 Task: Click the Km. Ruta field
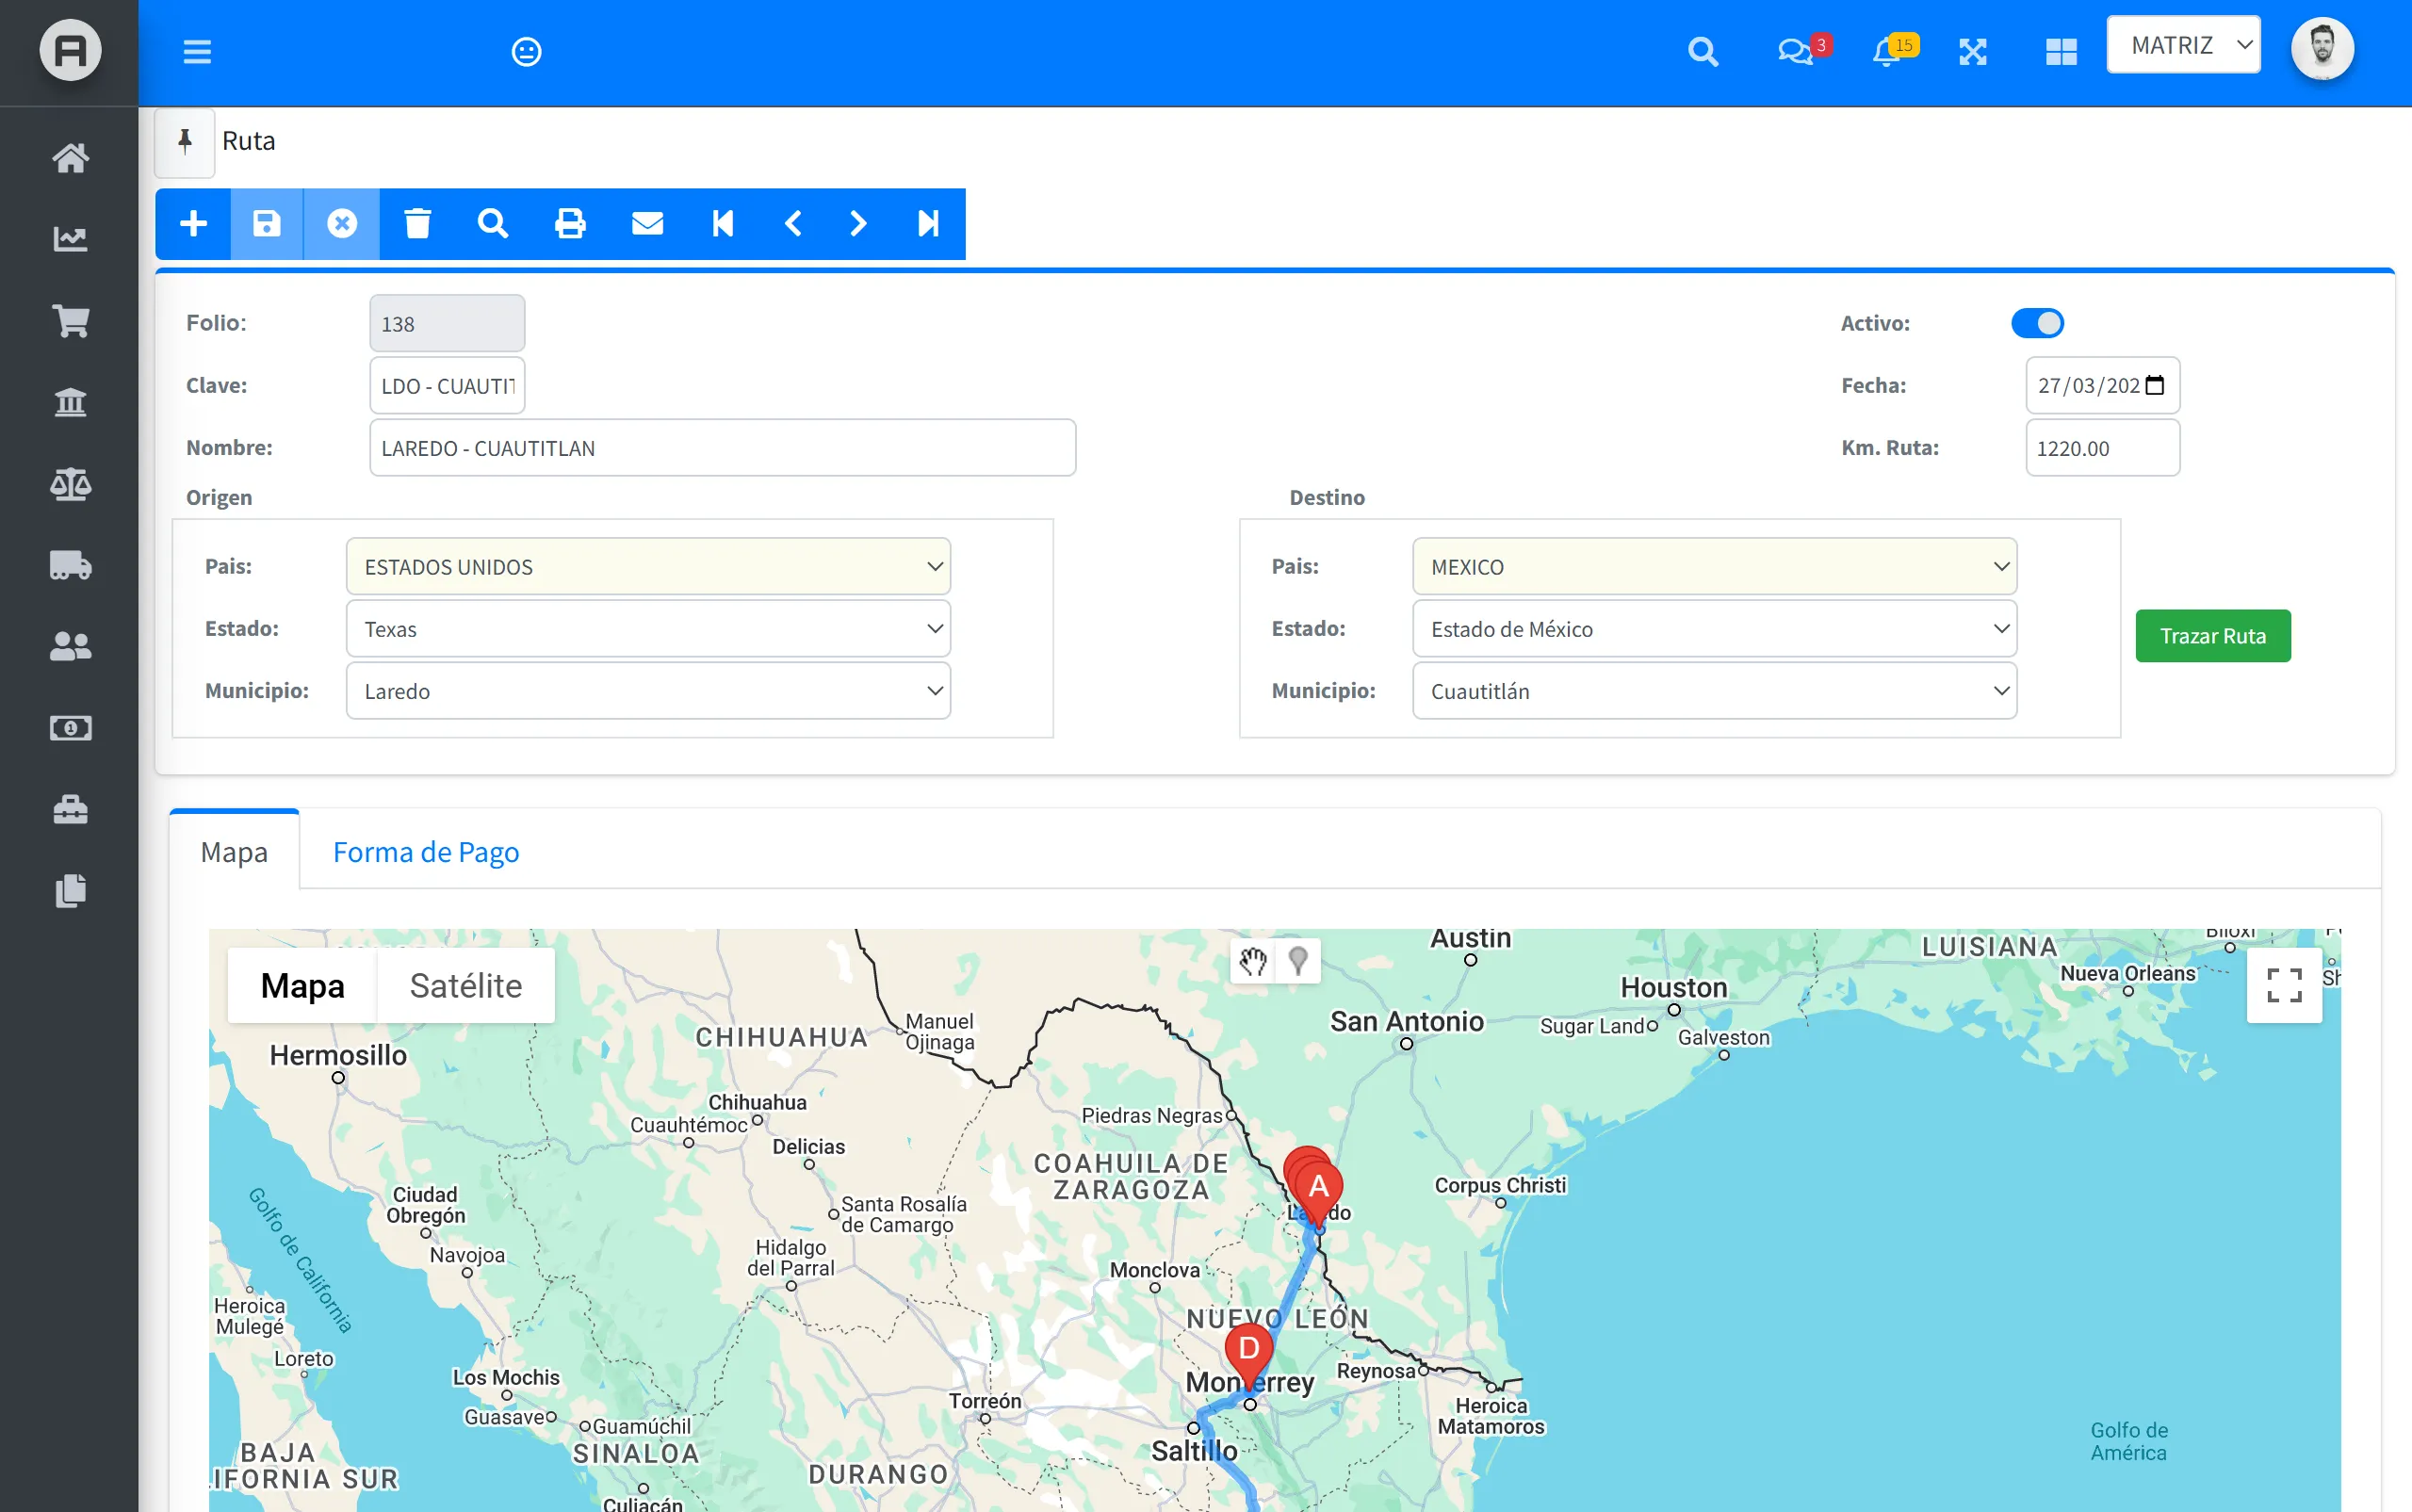click(x=2102, y=447)
